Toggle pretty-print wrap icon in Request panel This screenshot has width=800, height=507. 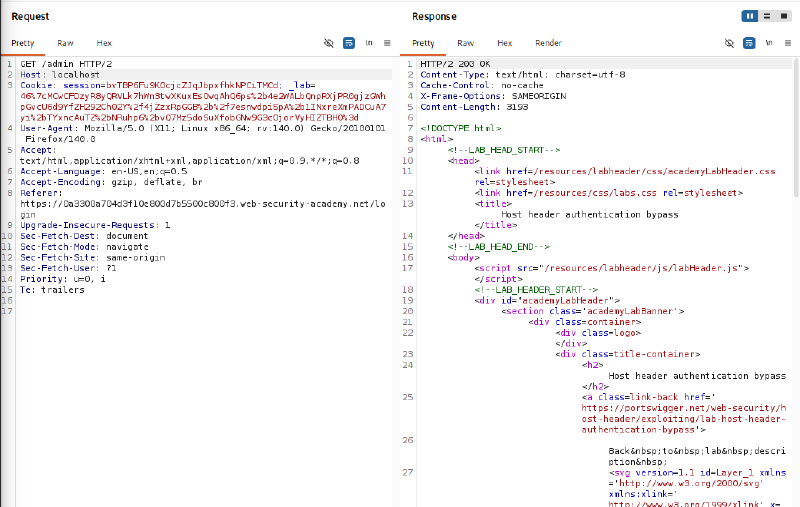[x=349, y=43]
